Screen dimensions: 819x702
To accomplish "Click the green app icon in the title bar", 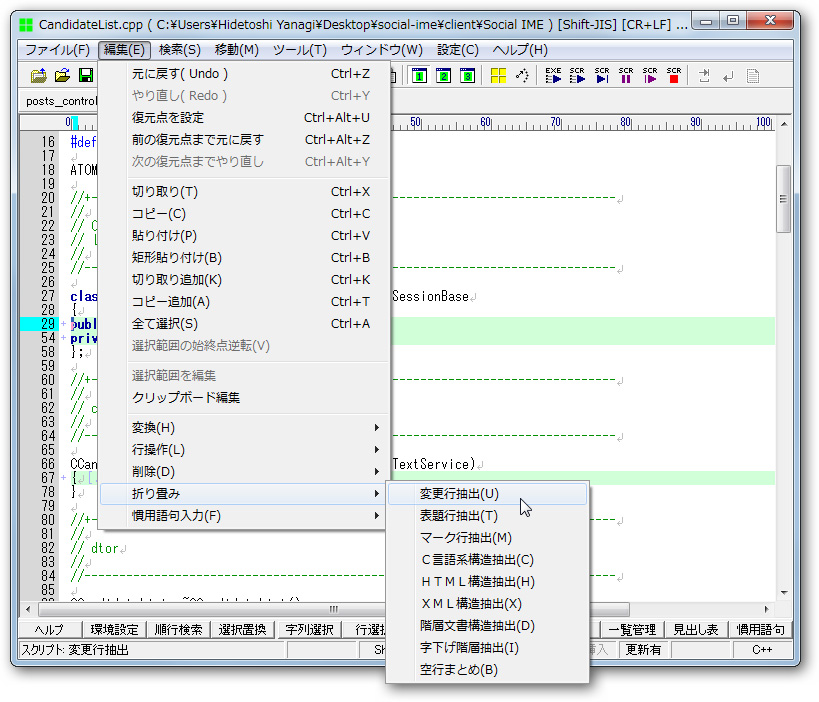I will (26, 25).
